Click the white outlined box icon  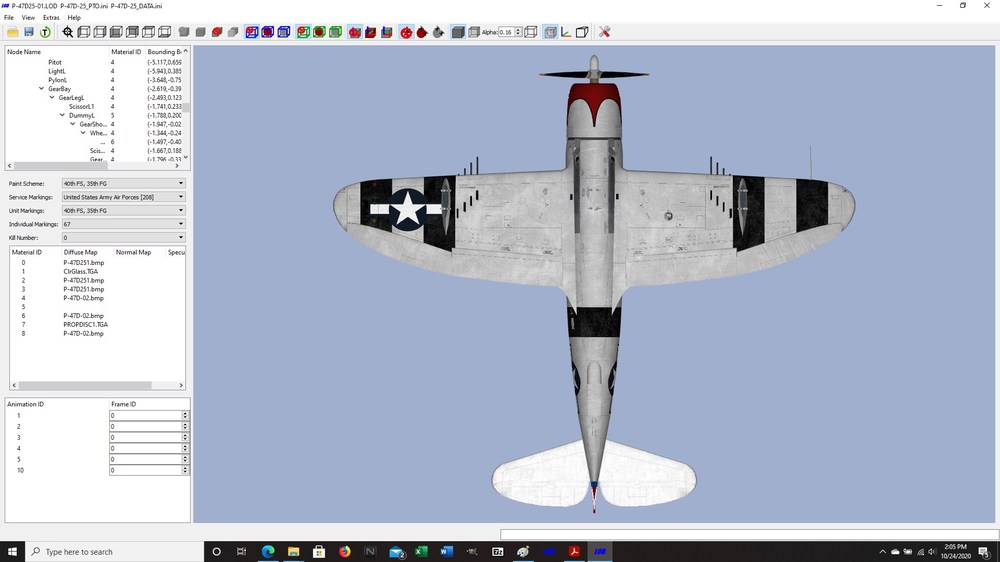(x=582, y=32)
